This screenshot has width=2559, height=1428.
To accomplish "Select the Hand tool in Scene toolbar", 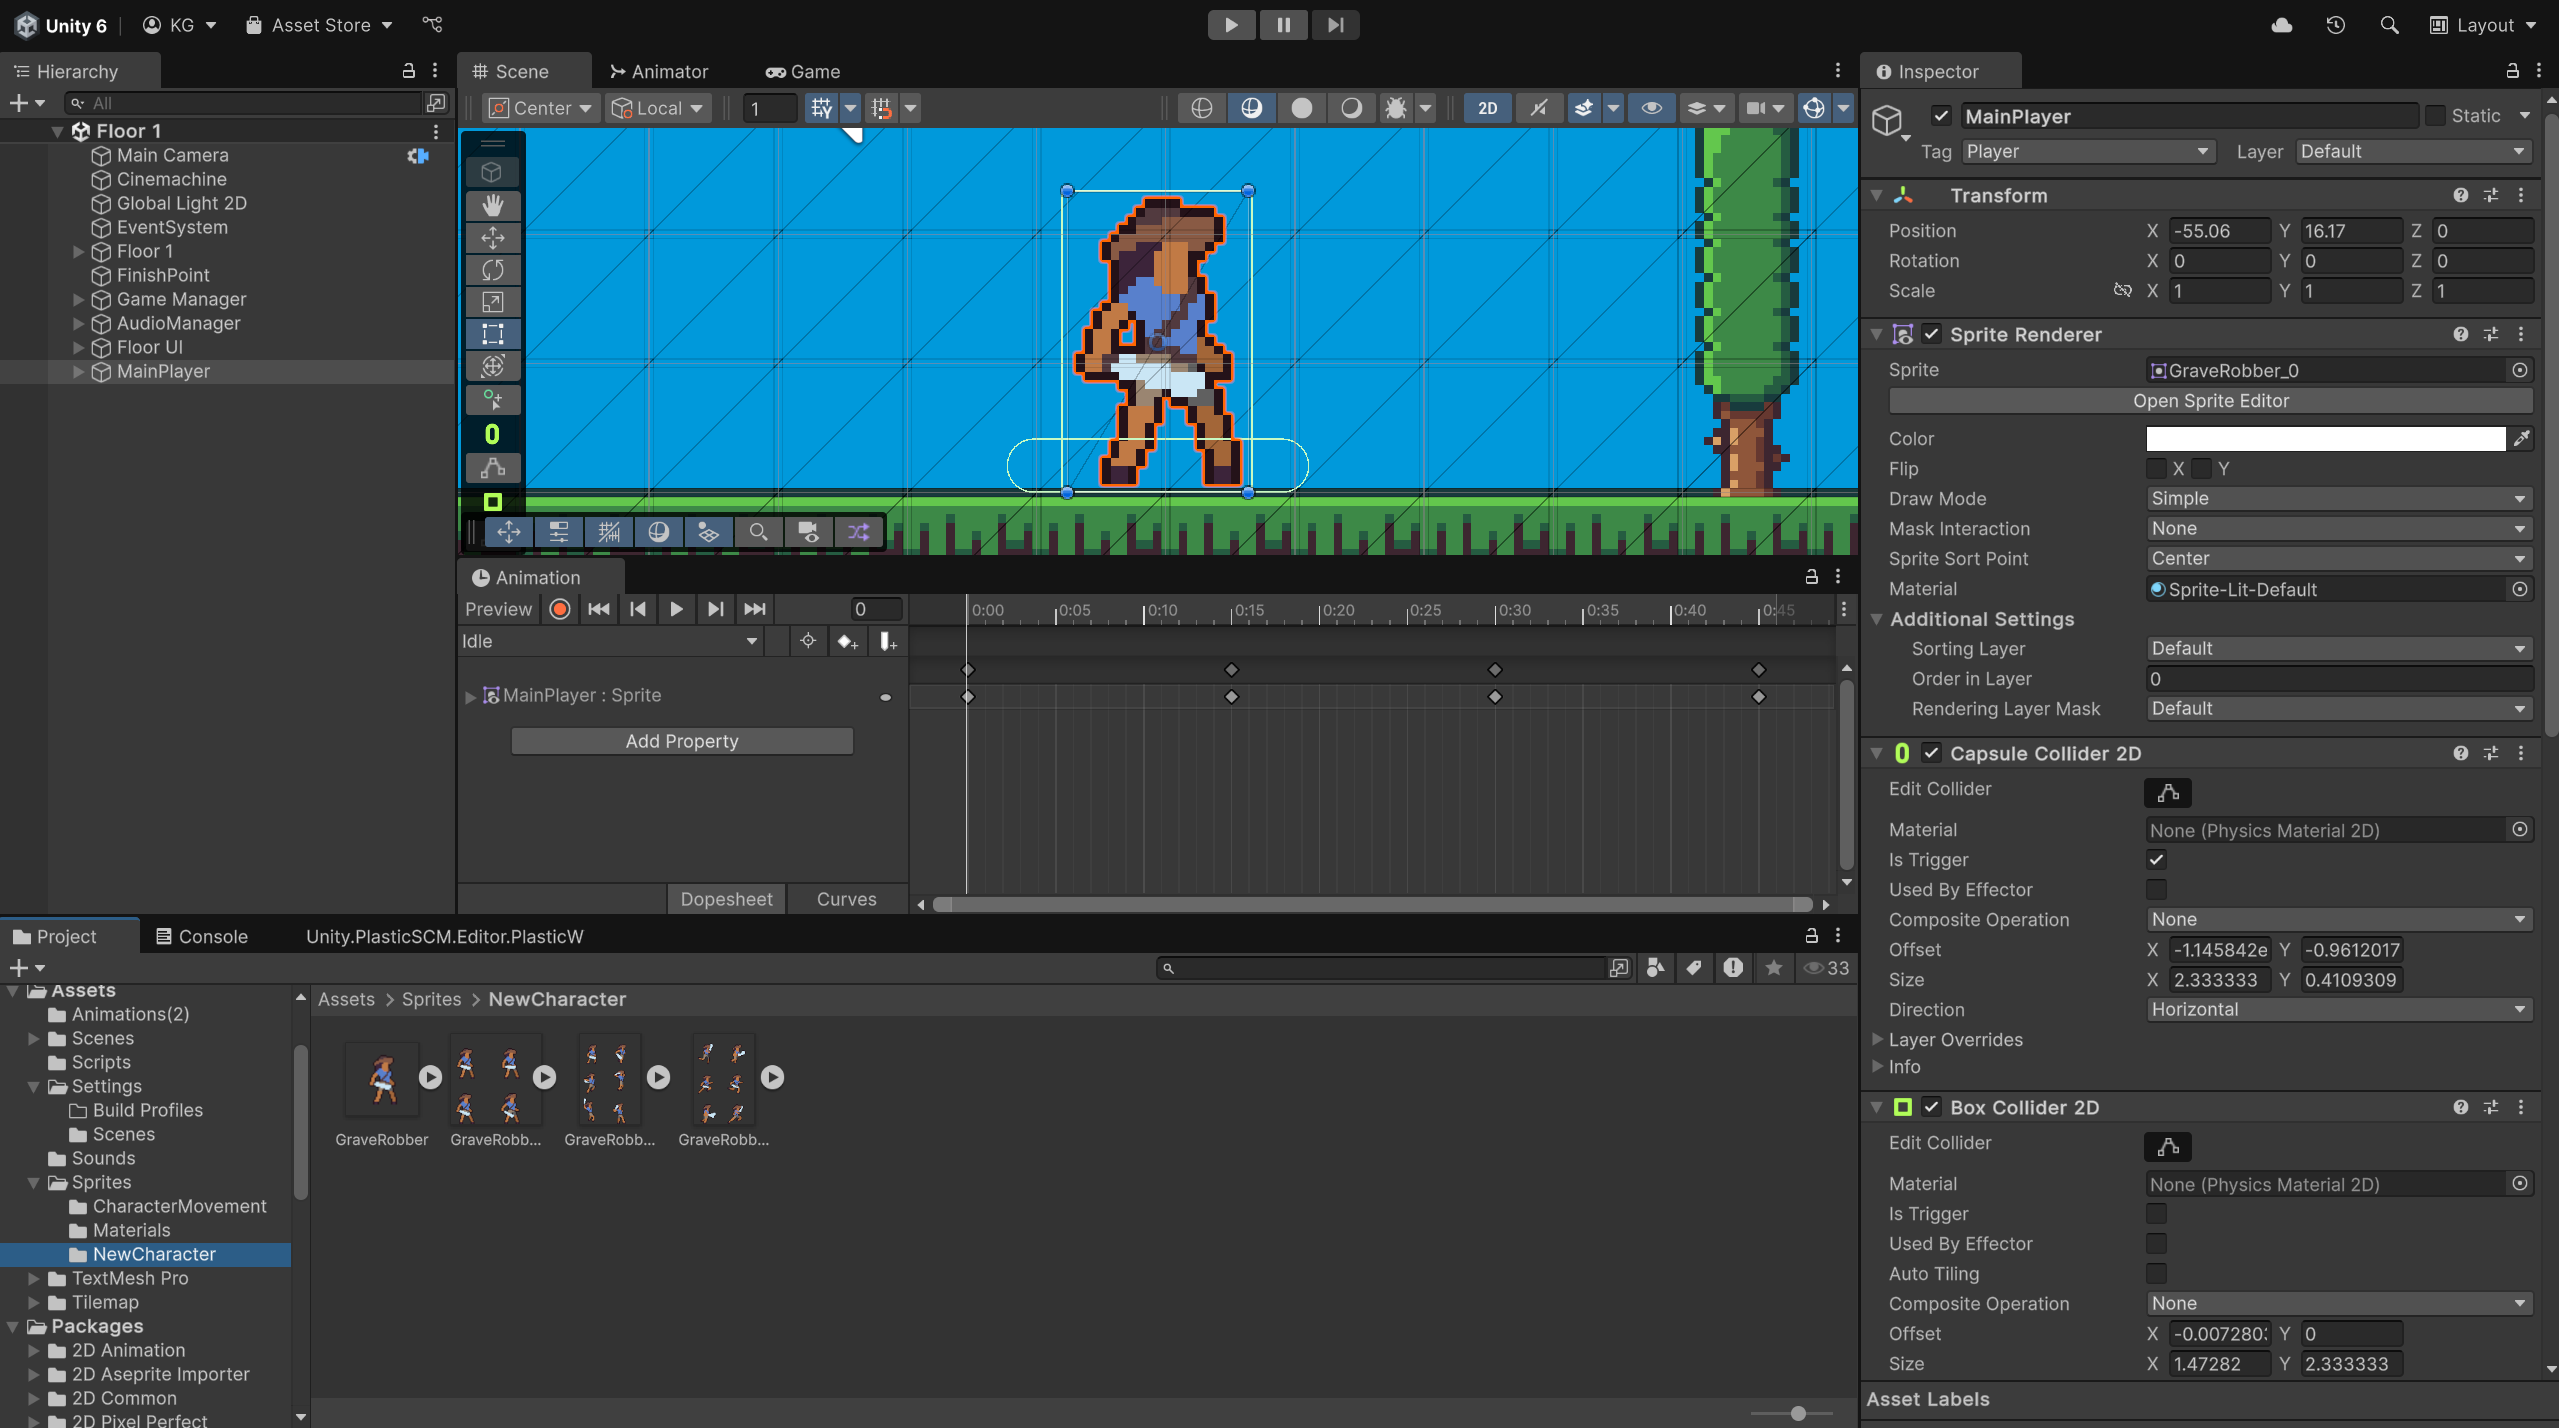I will [492, 205].
